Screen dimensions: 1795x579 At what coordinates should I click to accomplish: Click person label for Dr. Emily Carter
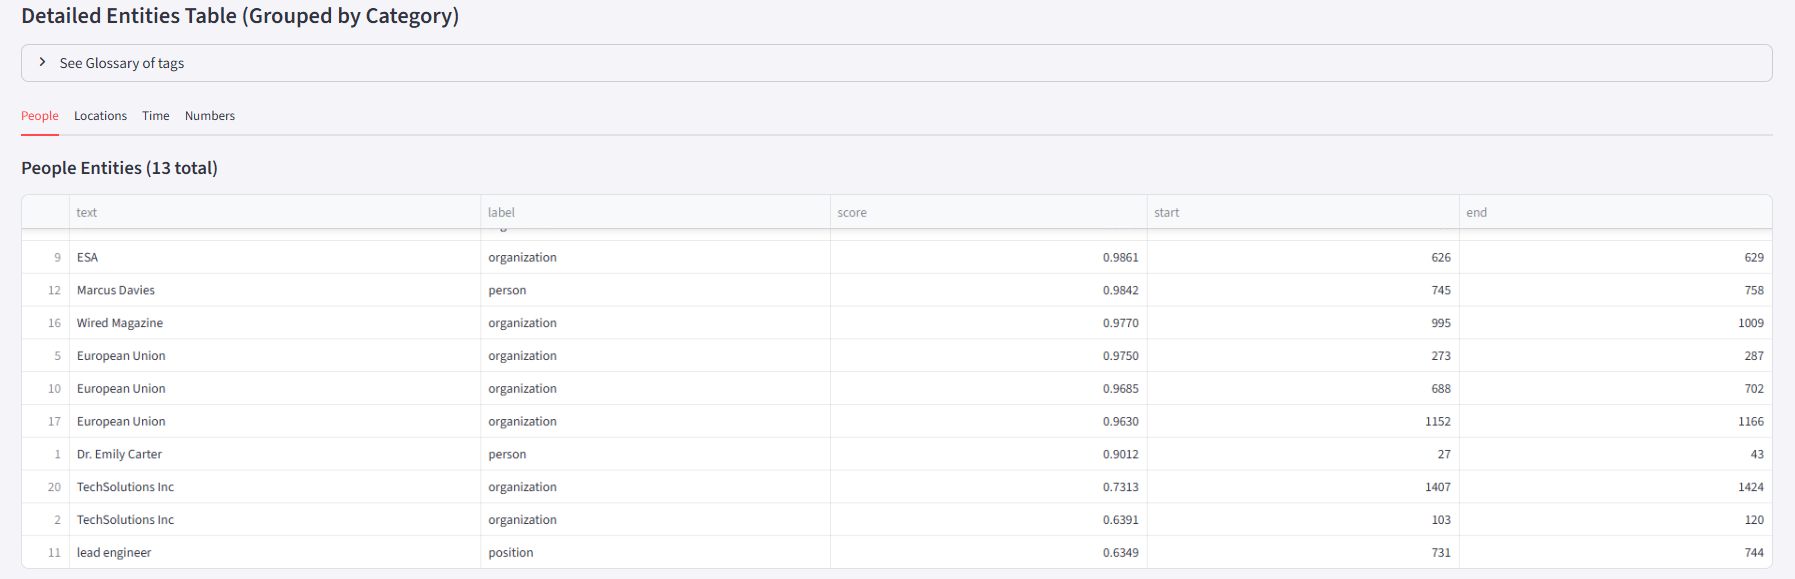(655, 454)
